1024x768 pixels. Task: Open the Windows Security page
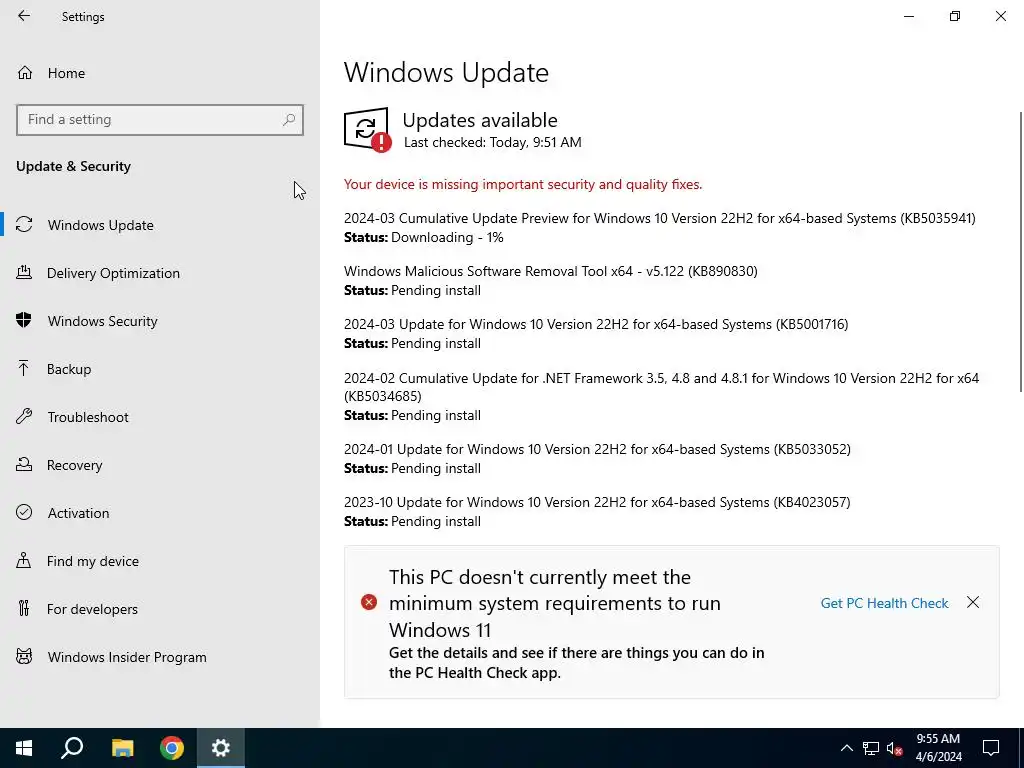point(160,321)
